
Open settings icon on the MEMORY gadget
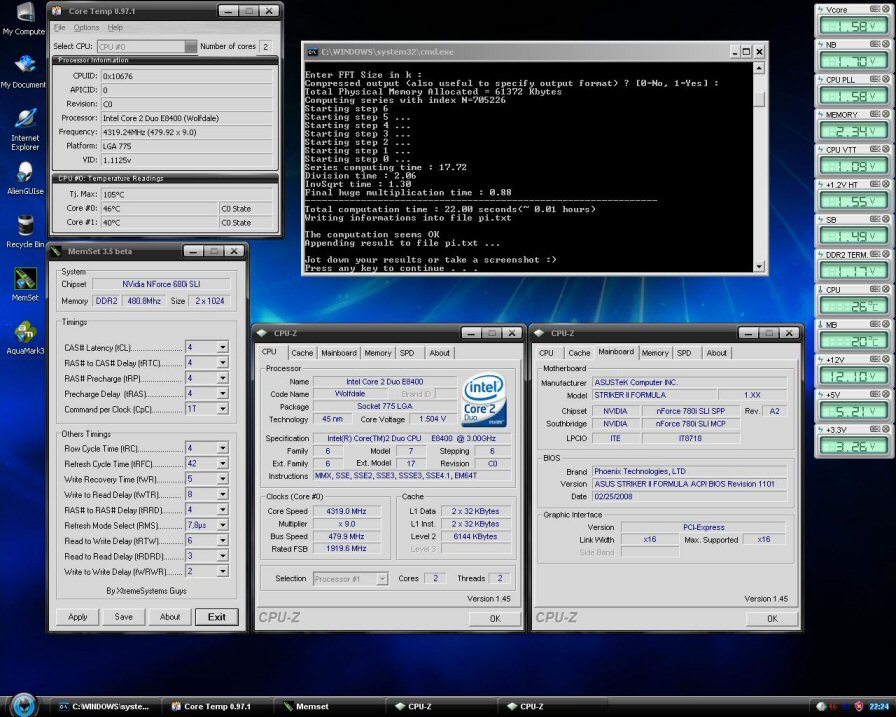874,114
